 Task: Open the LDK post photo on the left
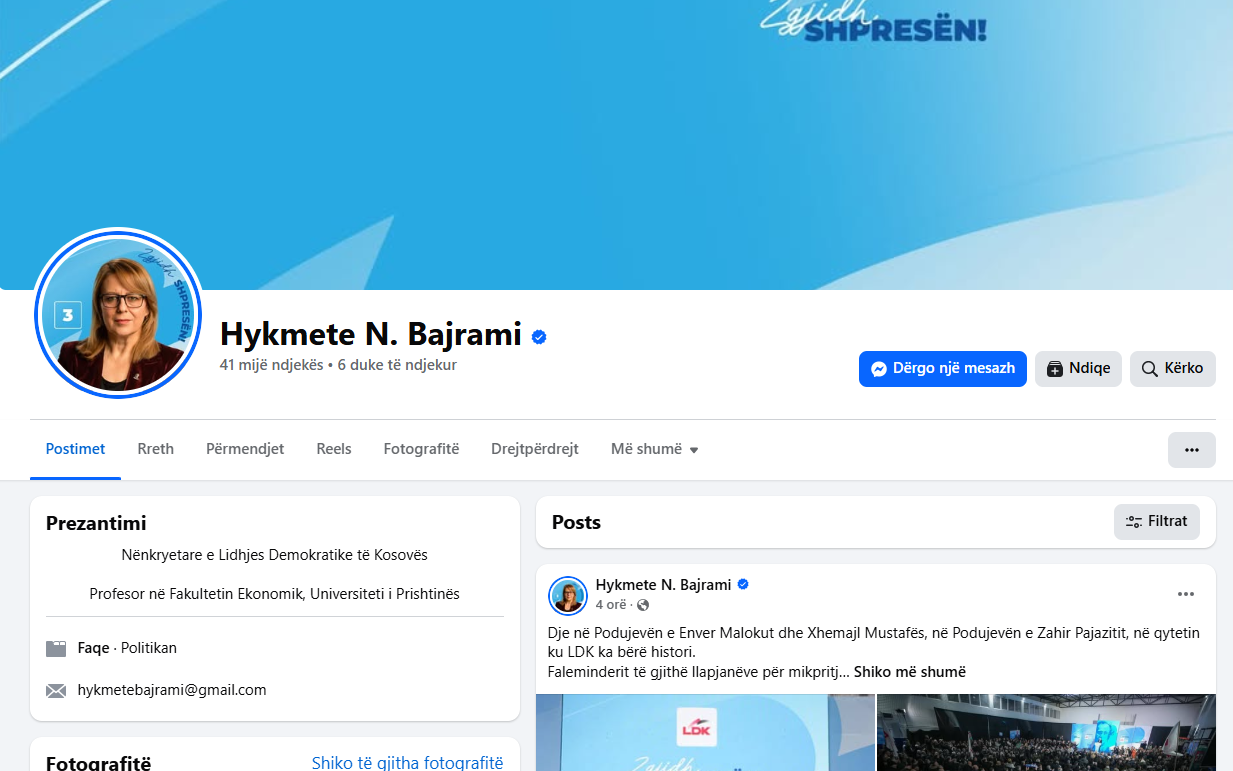[x=705, y=733]
